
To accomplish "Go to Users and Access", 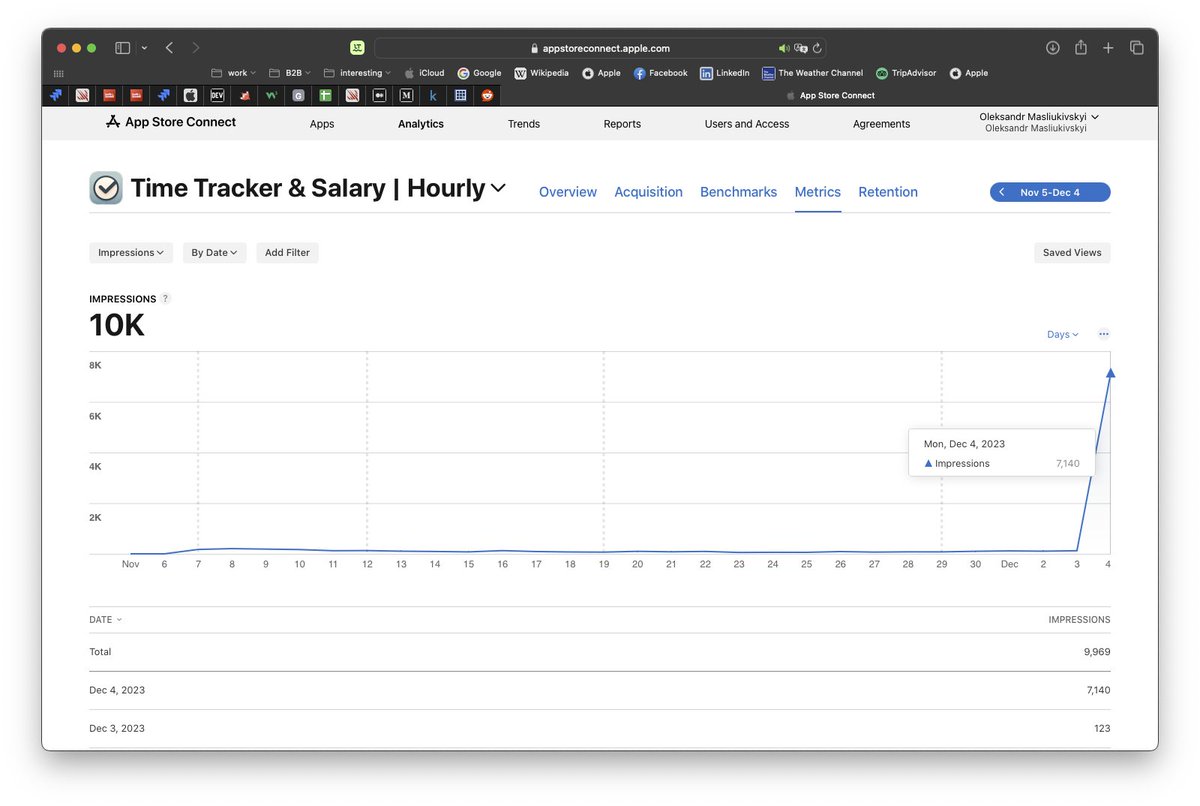I will [x=747, y=124].
